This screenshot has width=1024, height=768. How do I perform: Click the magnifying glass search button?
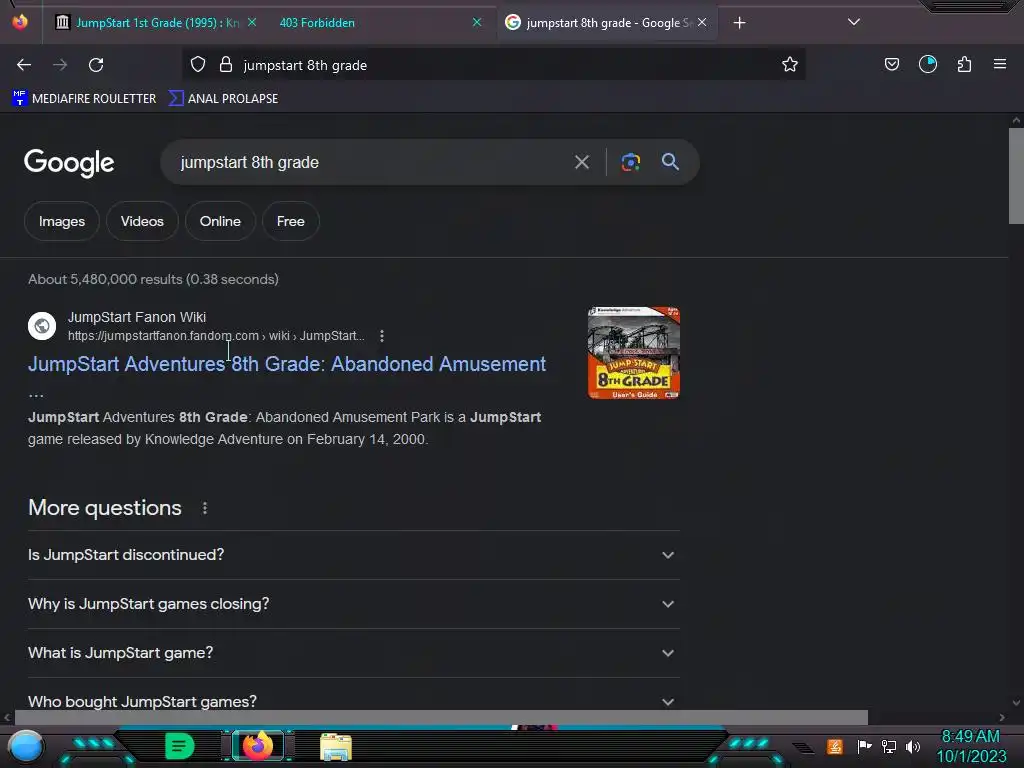670,161
